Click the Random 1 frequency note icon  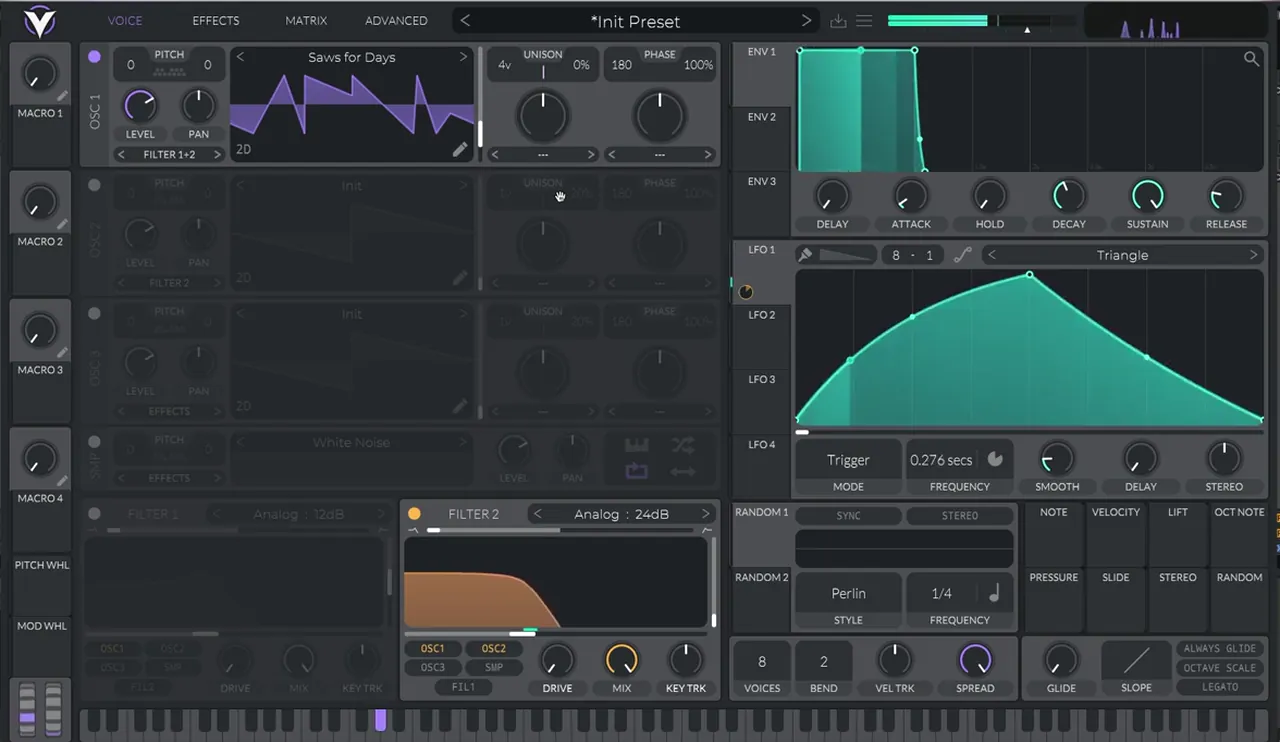(994, 593)
